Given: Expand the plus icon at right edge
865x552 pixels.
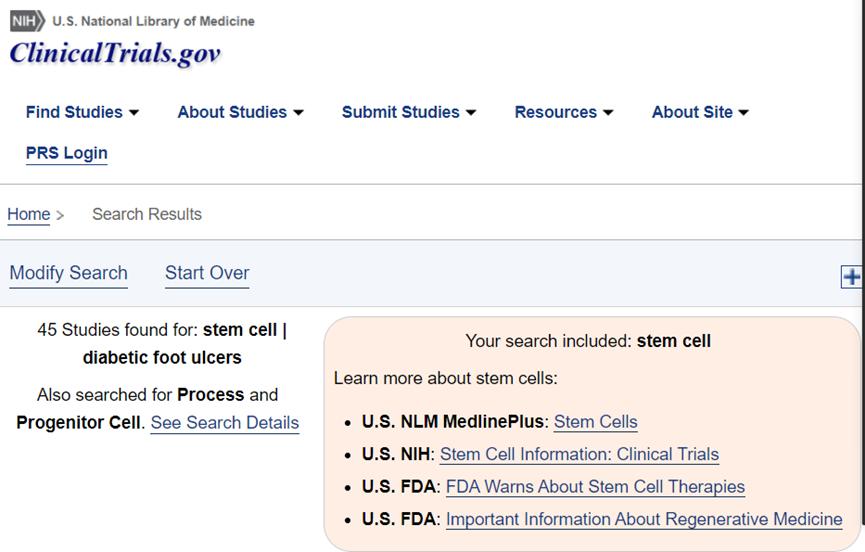Looking at the screenshot, I should tap(851, 277).
